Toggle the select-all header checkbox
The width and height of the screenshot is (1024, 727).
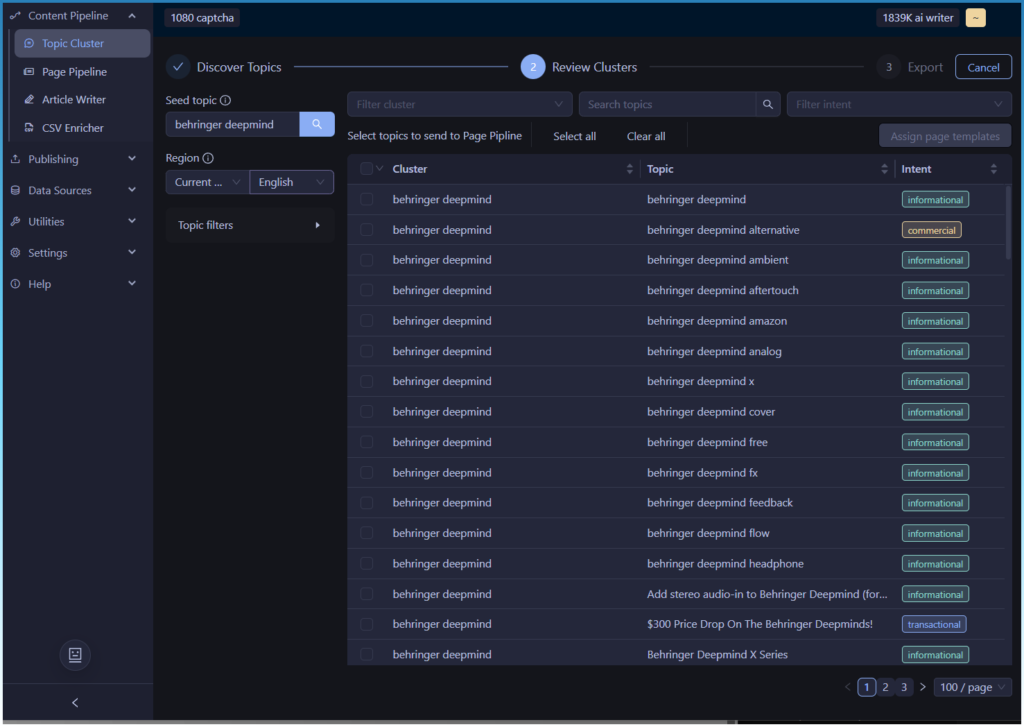click(x=366, y=169)
